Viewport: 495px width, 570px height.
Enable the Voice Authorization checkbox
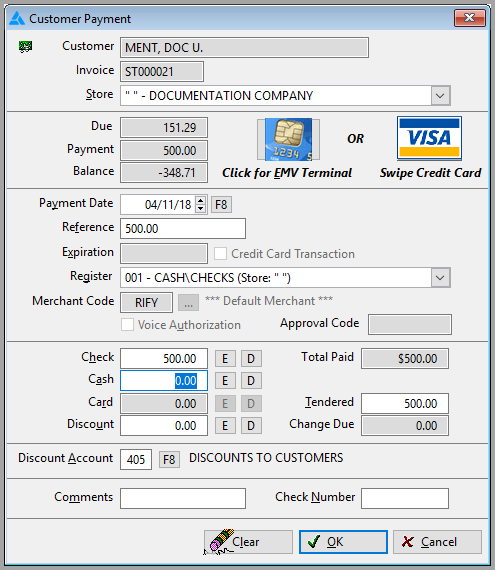pos(127,325)
